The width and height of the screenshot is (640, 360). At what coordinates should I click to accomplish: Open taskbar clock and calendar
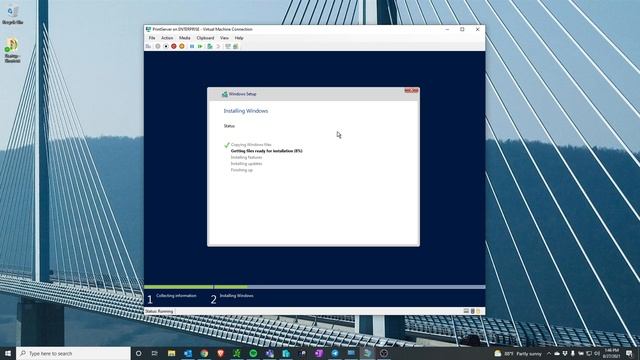[612, 353]
